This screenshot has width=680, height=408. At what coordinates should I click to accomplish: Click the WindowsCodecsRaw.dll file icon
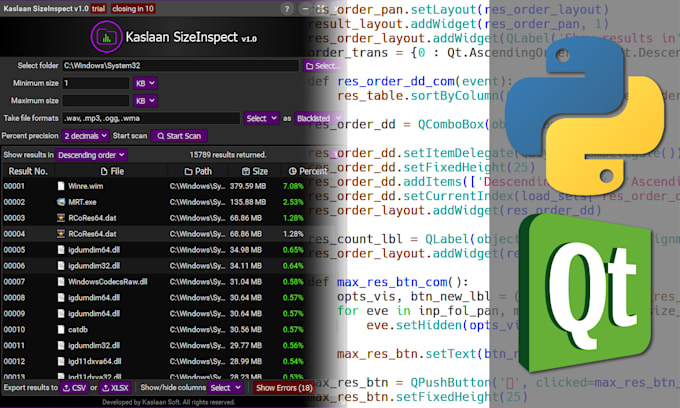click(61, 281)
